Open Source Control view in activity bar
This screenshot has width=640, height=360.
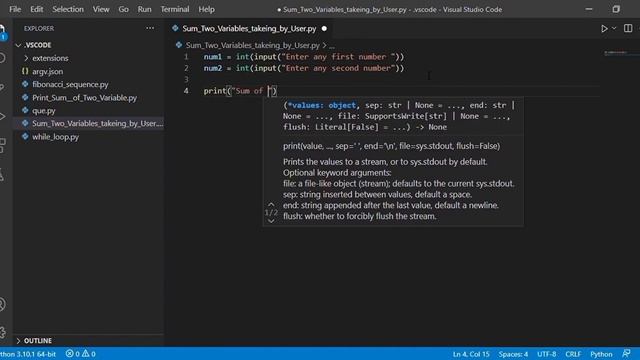[2, 87]
